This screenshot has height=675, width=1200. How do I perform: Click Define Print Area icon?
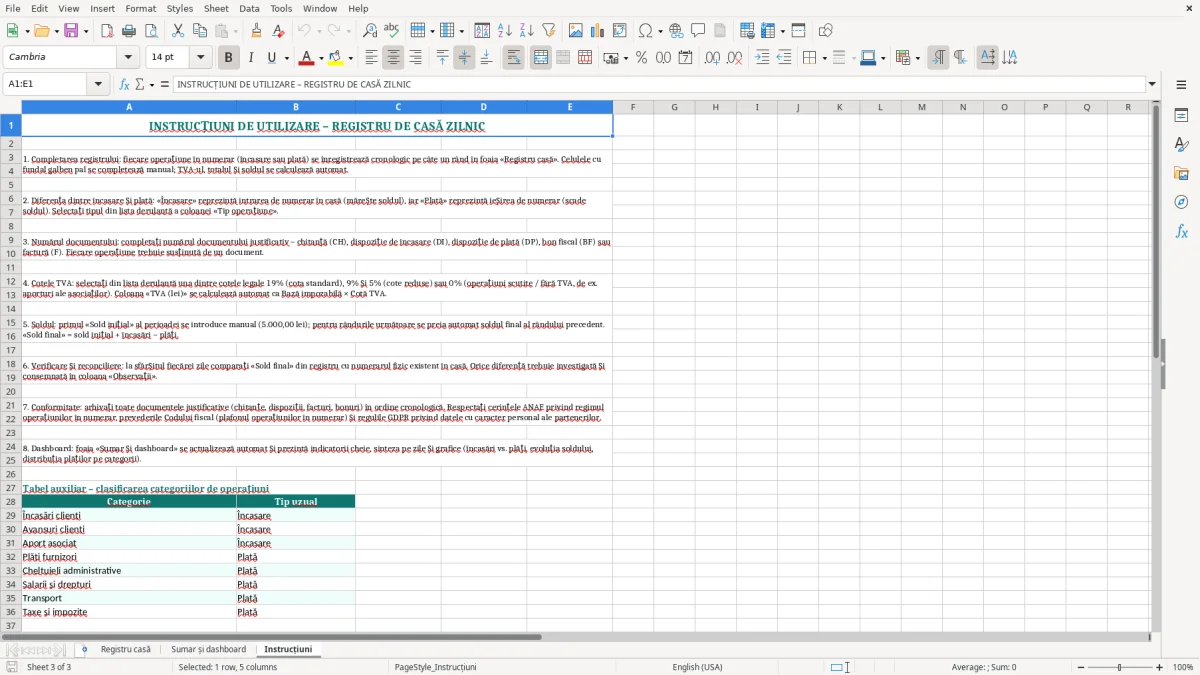tap(748, 31)
